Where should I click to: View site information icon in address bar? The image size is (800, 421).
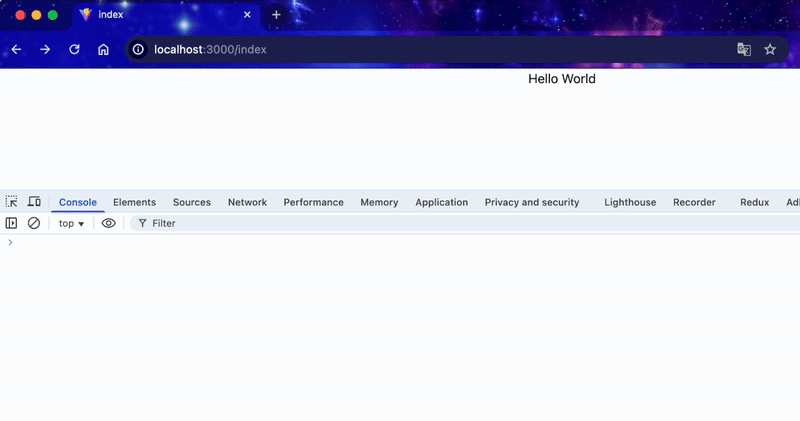[138, 49]
